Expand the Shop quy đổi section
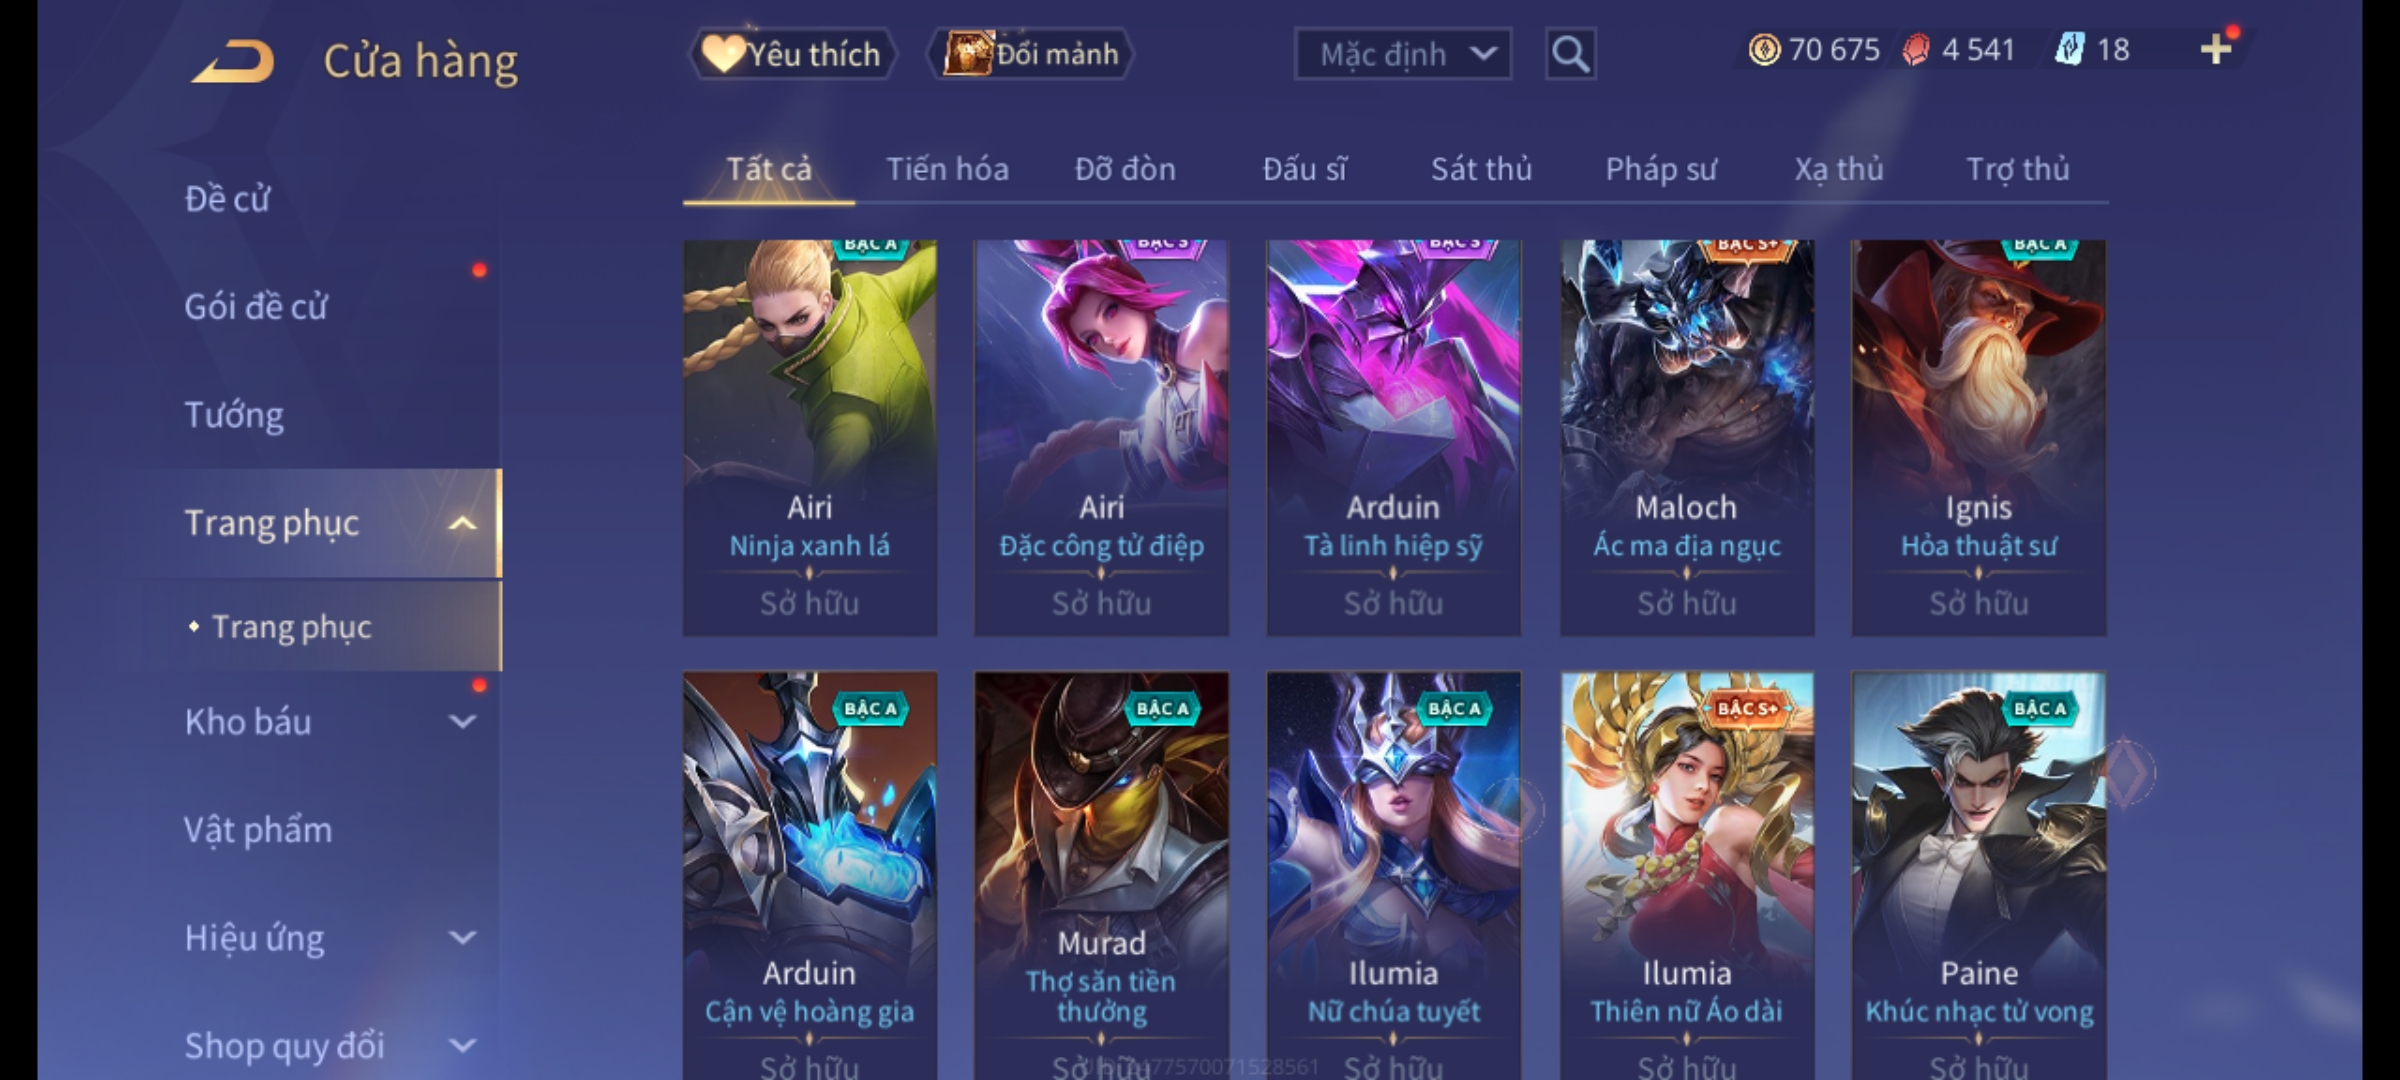2400x1080 pixels. pyautogui.click(x=462, y=1046)
